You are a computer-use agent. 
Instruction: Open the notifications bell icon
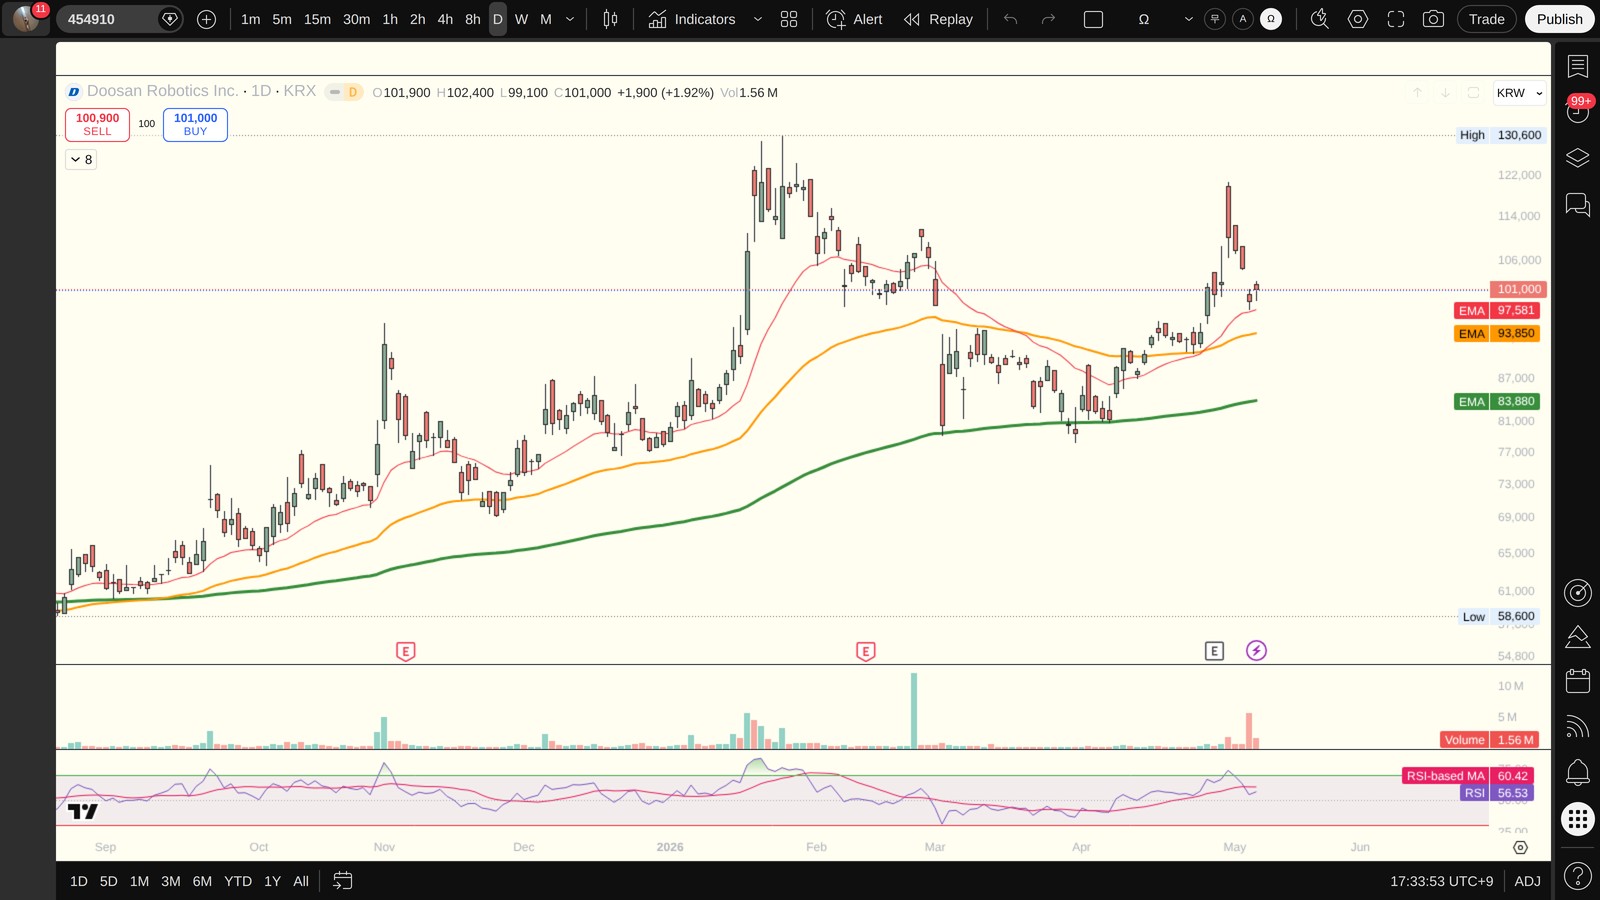pos(1578,772)
